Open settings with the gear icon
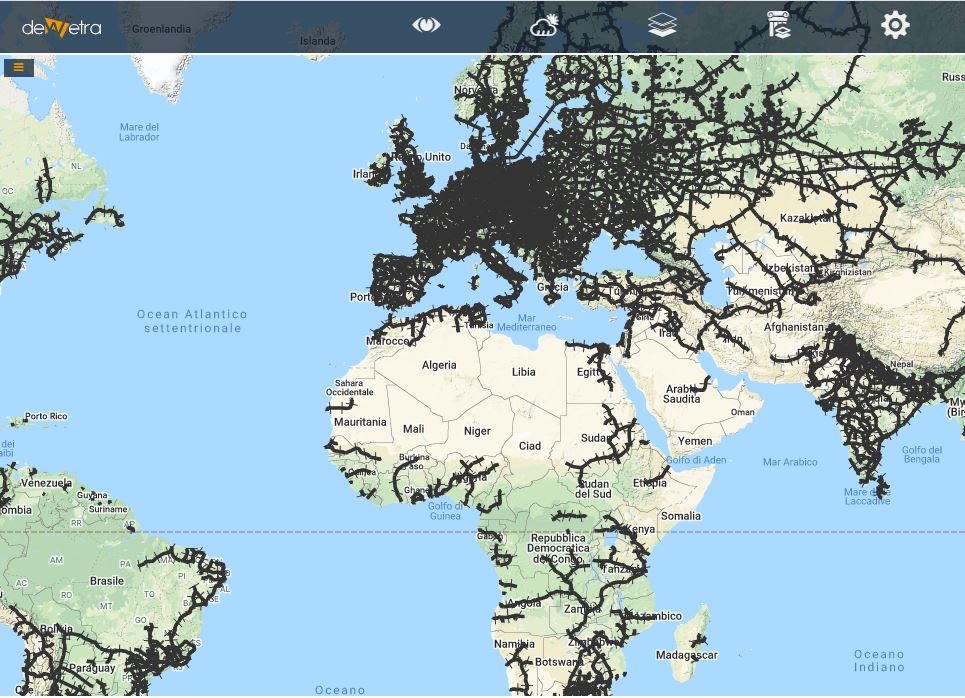 pos(895,25)
